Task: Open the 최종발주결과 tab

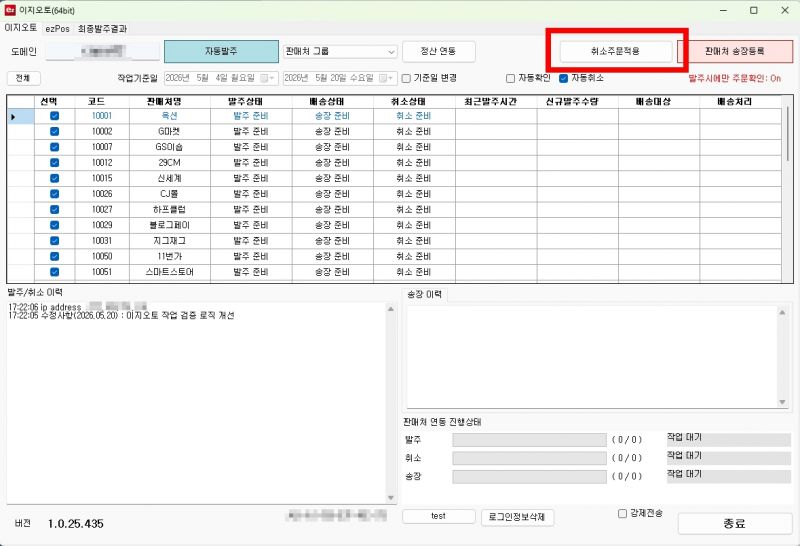Action: 102,29
